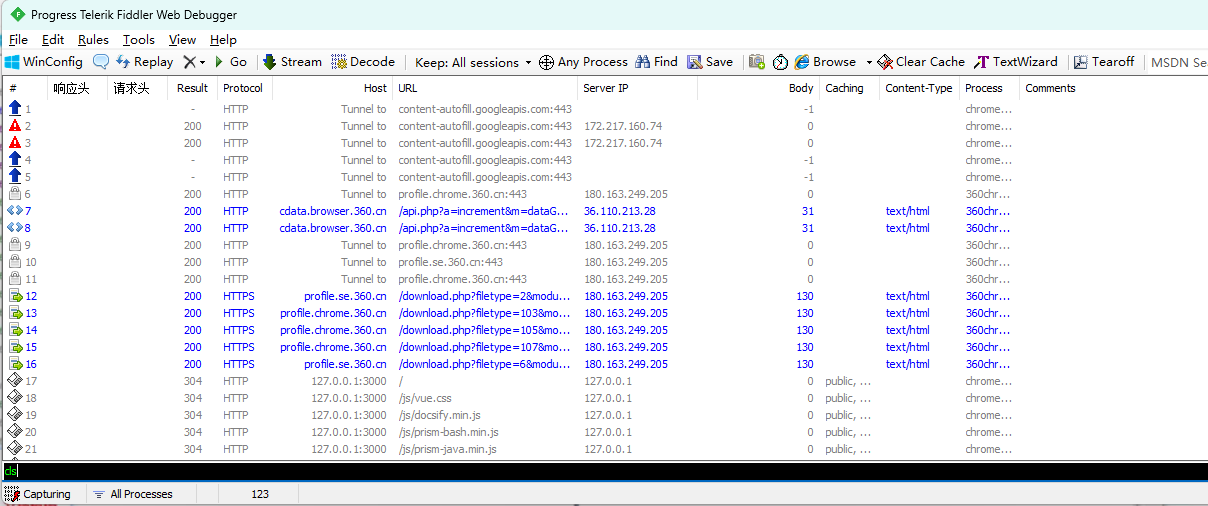Click the QuickExec command input box
This screenshot has width=1208, height=506.
tap(604, 471)
